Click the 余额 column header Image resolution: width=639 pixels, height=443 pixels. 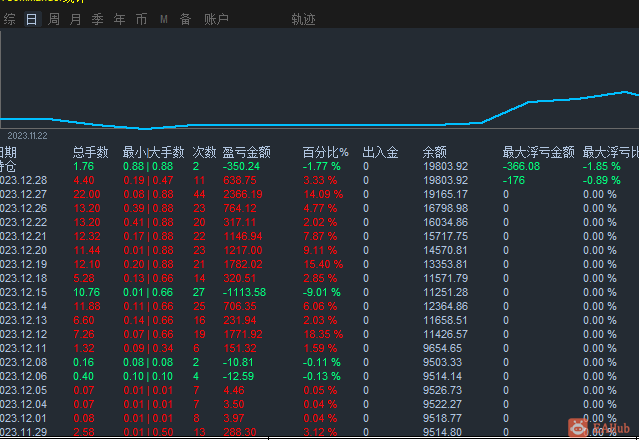435,152
